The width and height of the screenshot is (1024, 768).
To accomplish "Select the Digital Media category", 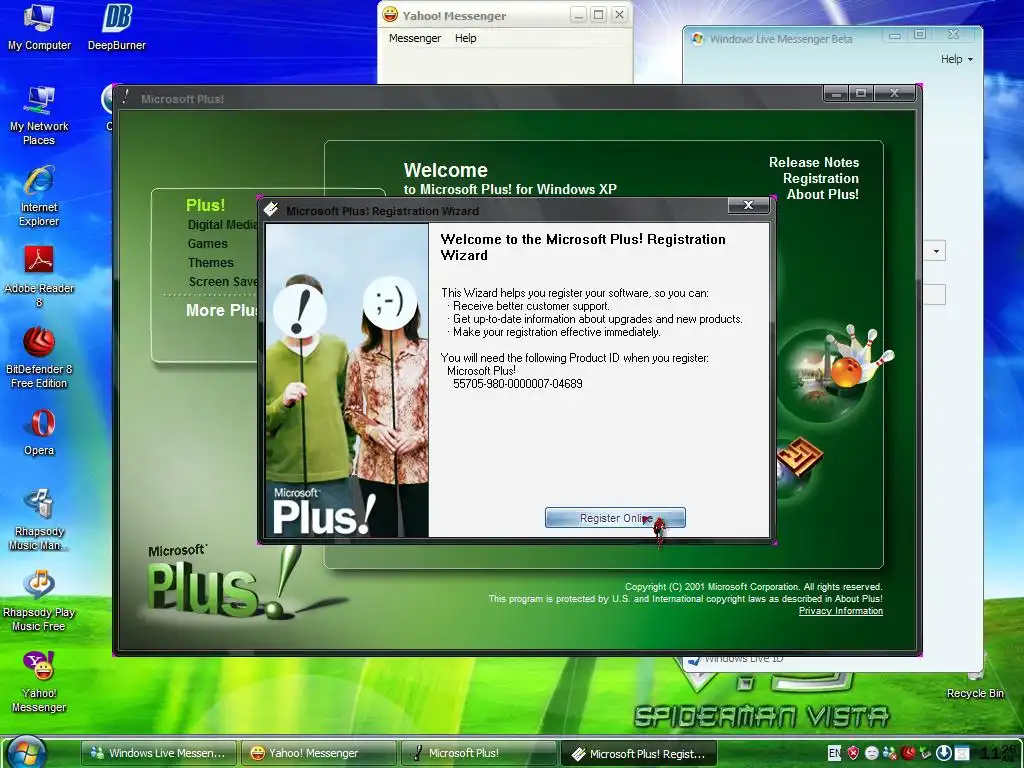I will [223, 225].
